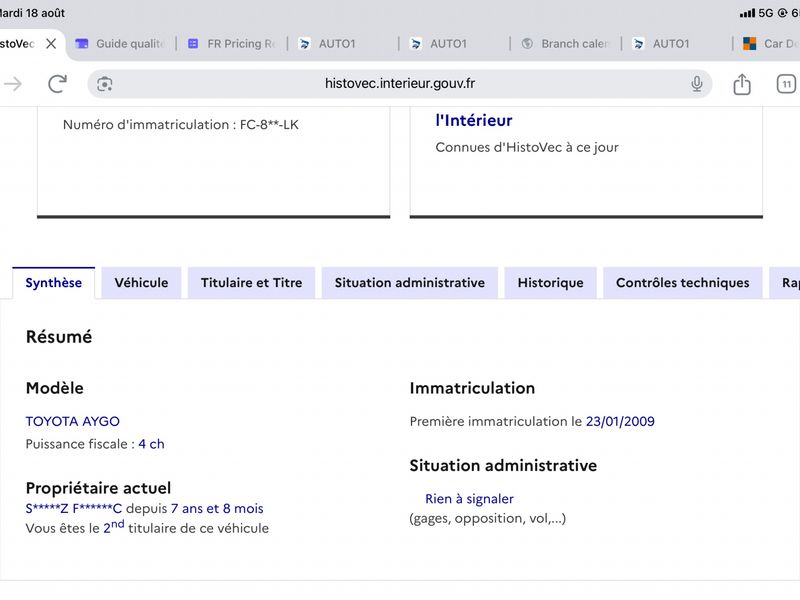Viewport: 800px width, 600px height.
Task: Tap the camera search icon in address bar
Action: tap(105, 84)
